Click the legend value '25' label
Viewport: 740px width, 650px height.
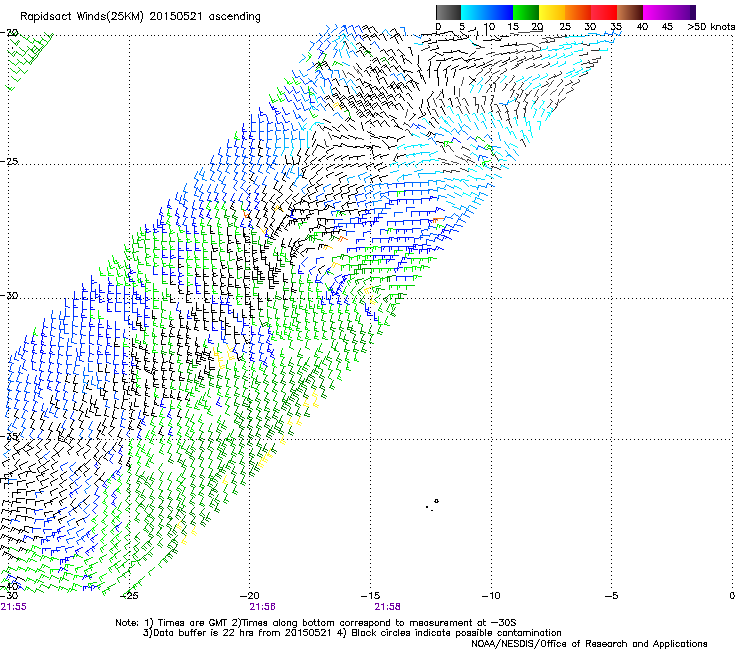(565, 27)
